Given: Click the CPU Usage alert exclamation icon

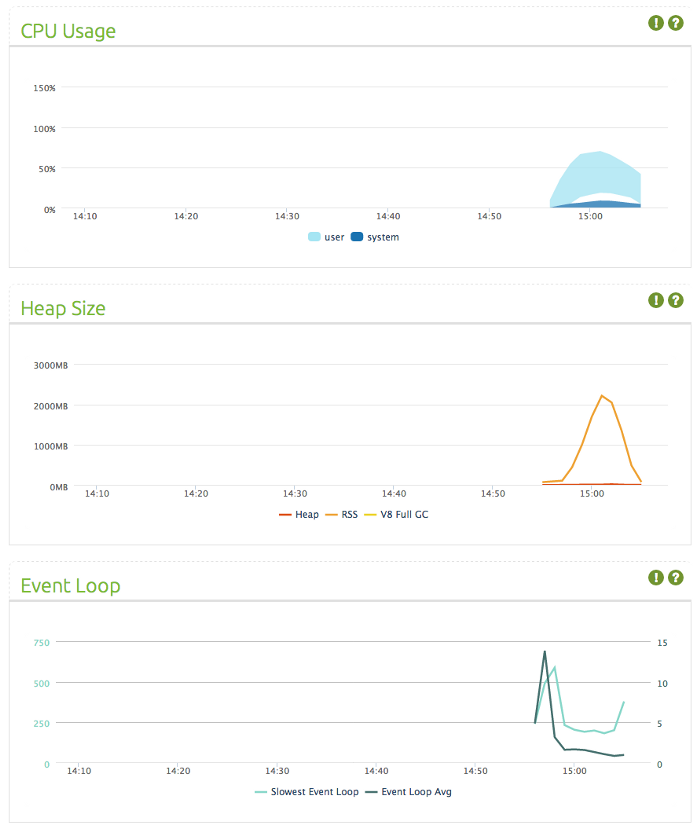Looking at the screenshot, I should (656, 23).
